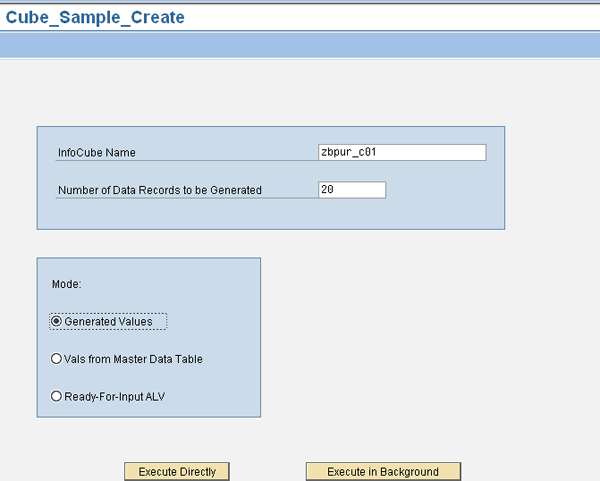The height and width of the screenshot is (481, 600).
Task: Click the "zbpur_c01" text value
Action: 347,153
